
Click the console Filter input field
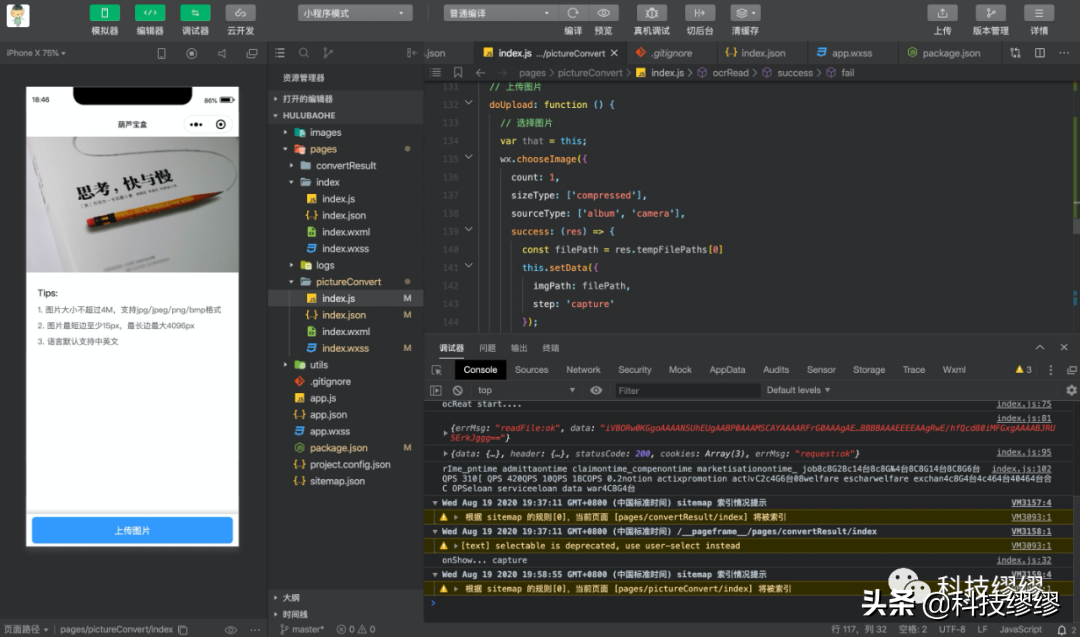tap(680, 390)
